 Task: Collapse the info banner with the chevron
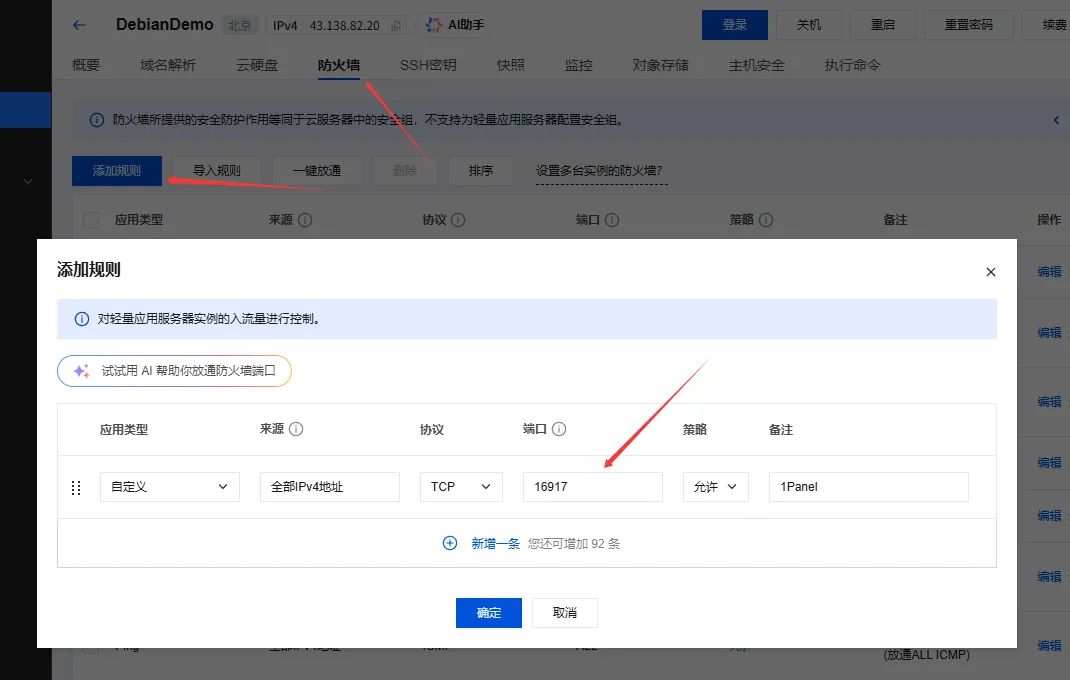[1056, 120]
